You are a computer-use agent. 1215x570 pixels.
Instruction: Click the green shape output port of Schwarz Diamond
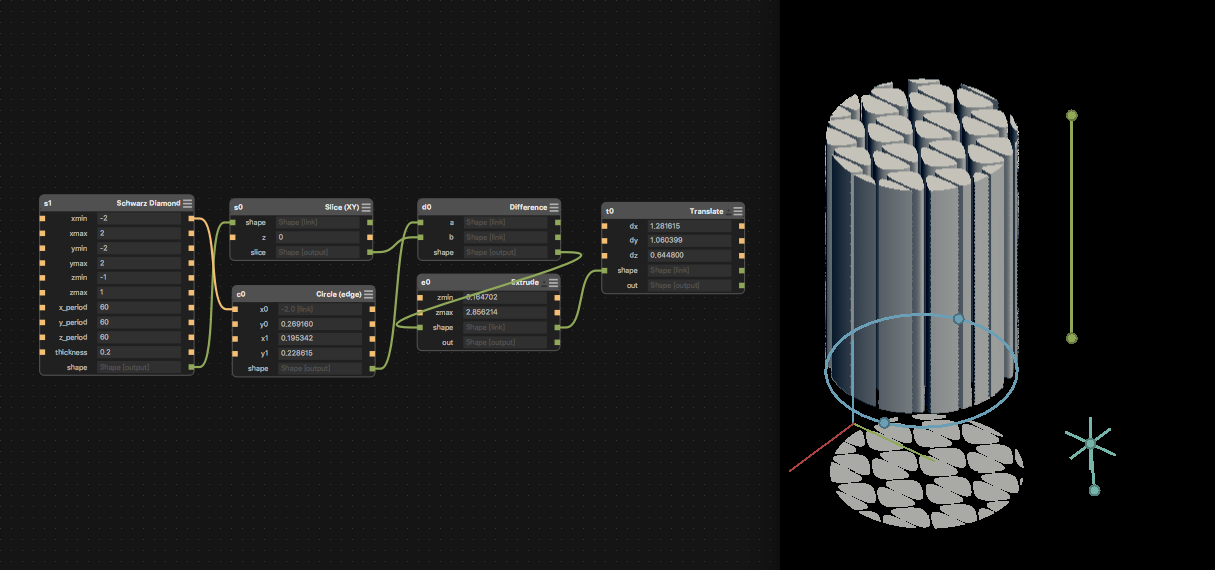pos(191,367)
